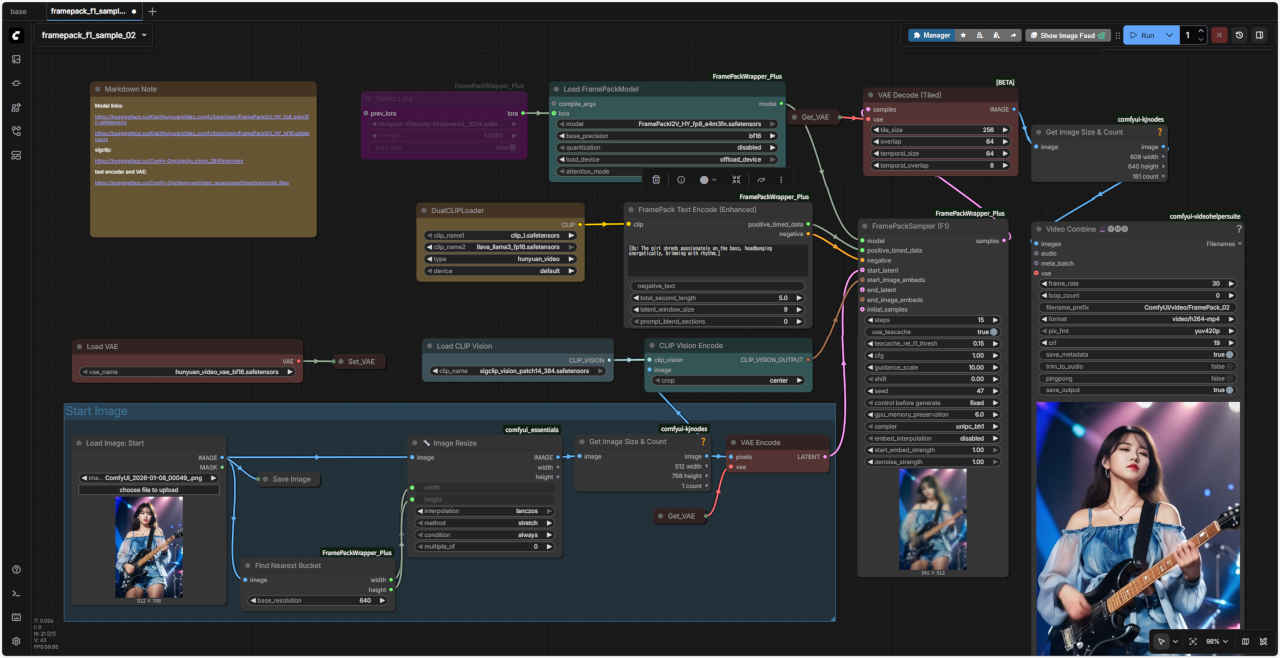Toggle save_output in Video Combine

click(1229, 390)
